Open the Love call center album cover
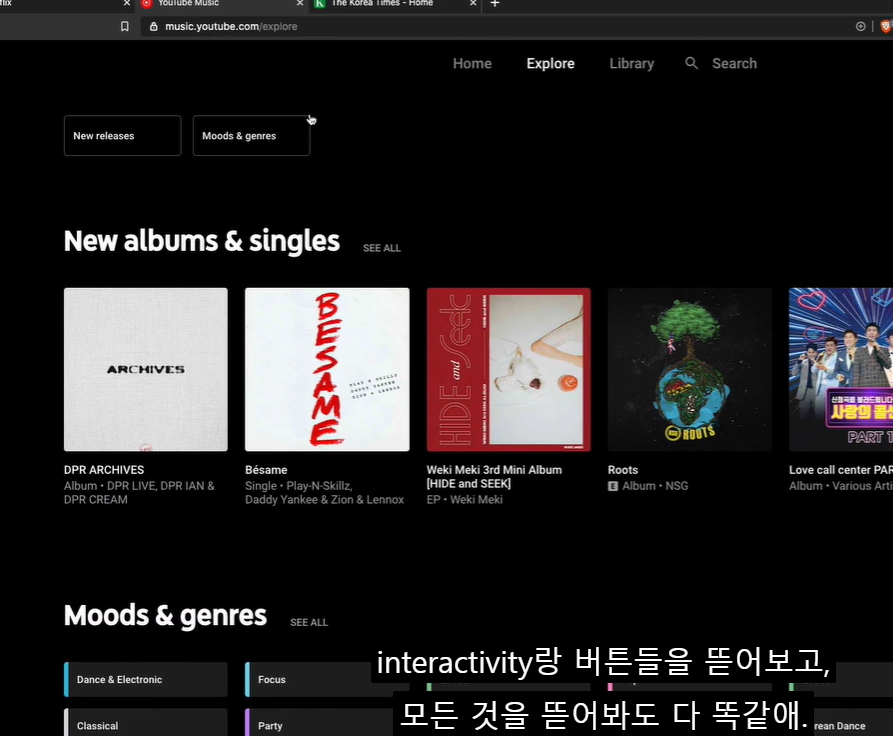The height and width of the screenshot is (736, 893). (841, 370)
